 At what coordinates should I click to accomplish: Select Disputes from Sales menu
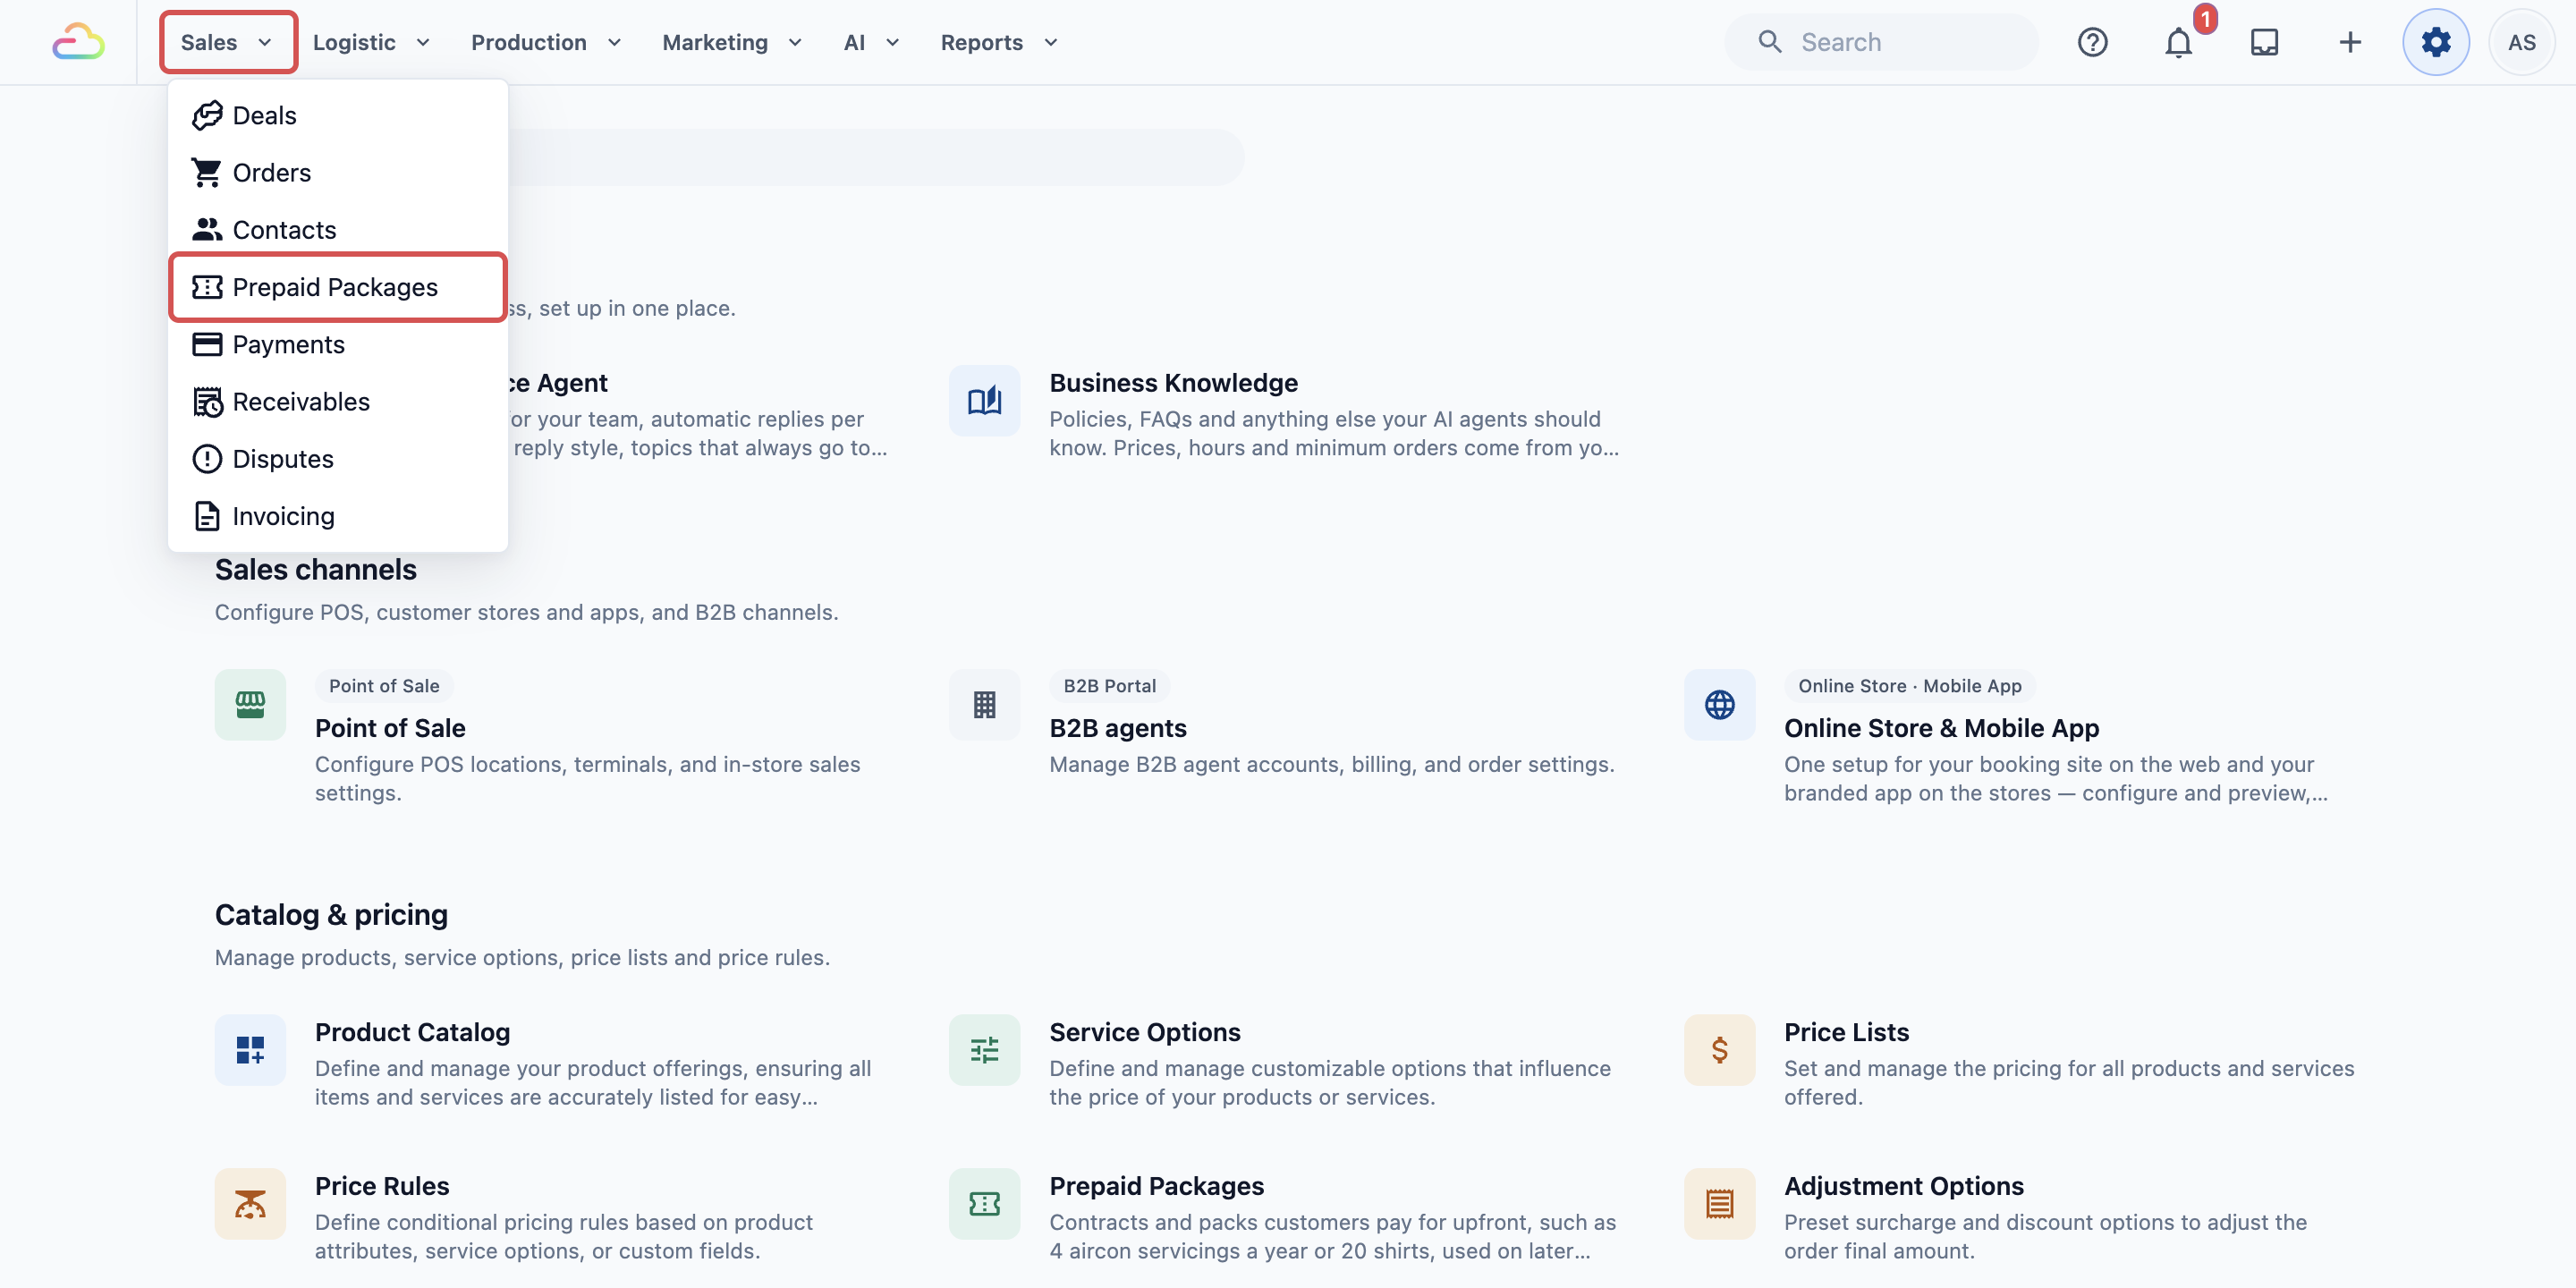pyautogui.click(x=338, y=458)
